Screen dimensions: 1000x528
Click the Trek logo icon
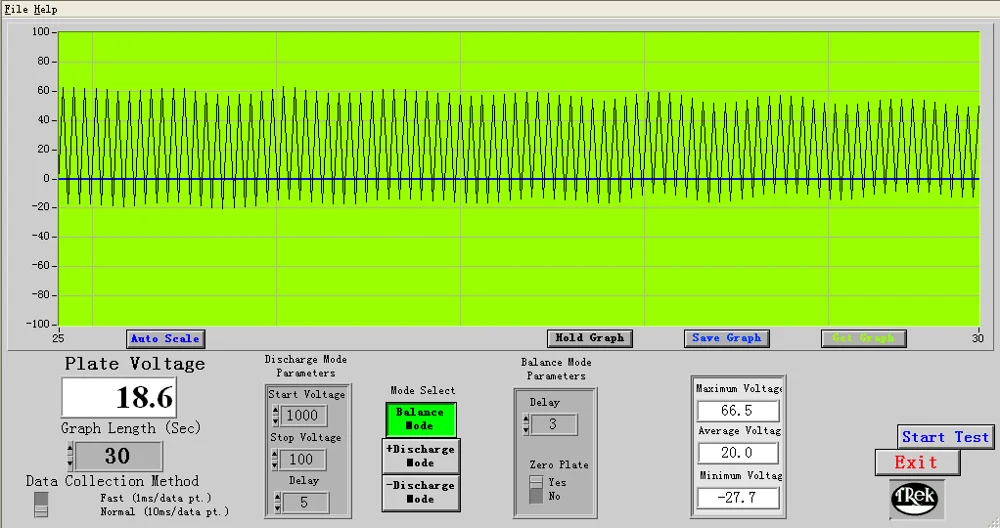tap(916, 498)
